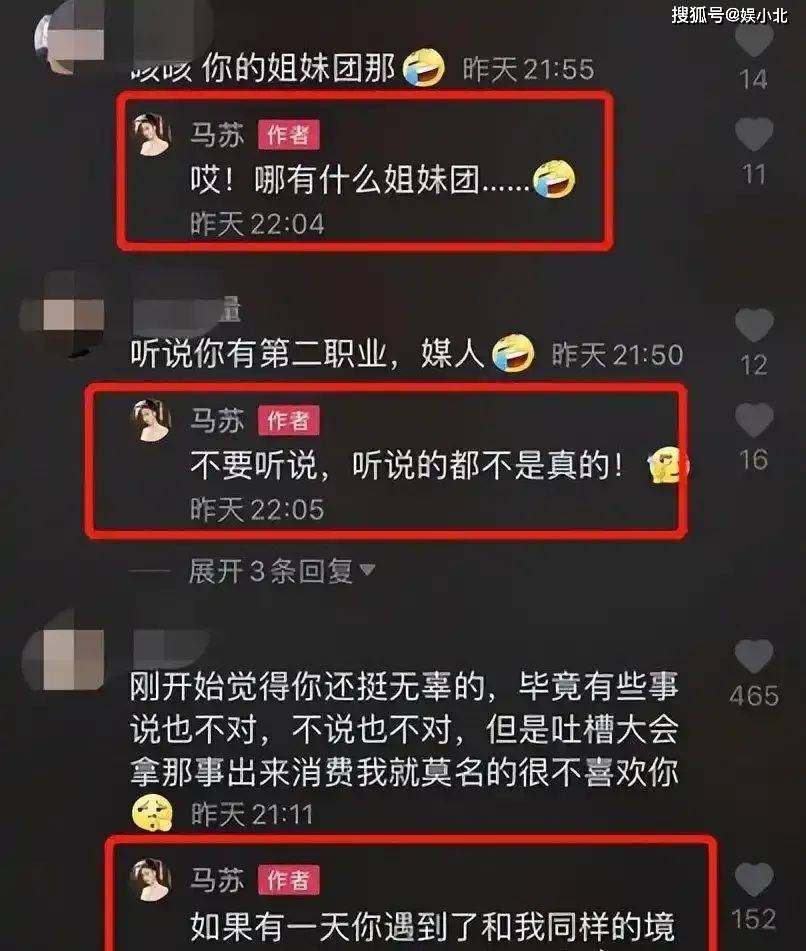Like the comment with 14 likes

coord(754,39)
